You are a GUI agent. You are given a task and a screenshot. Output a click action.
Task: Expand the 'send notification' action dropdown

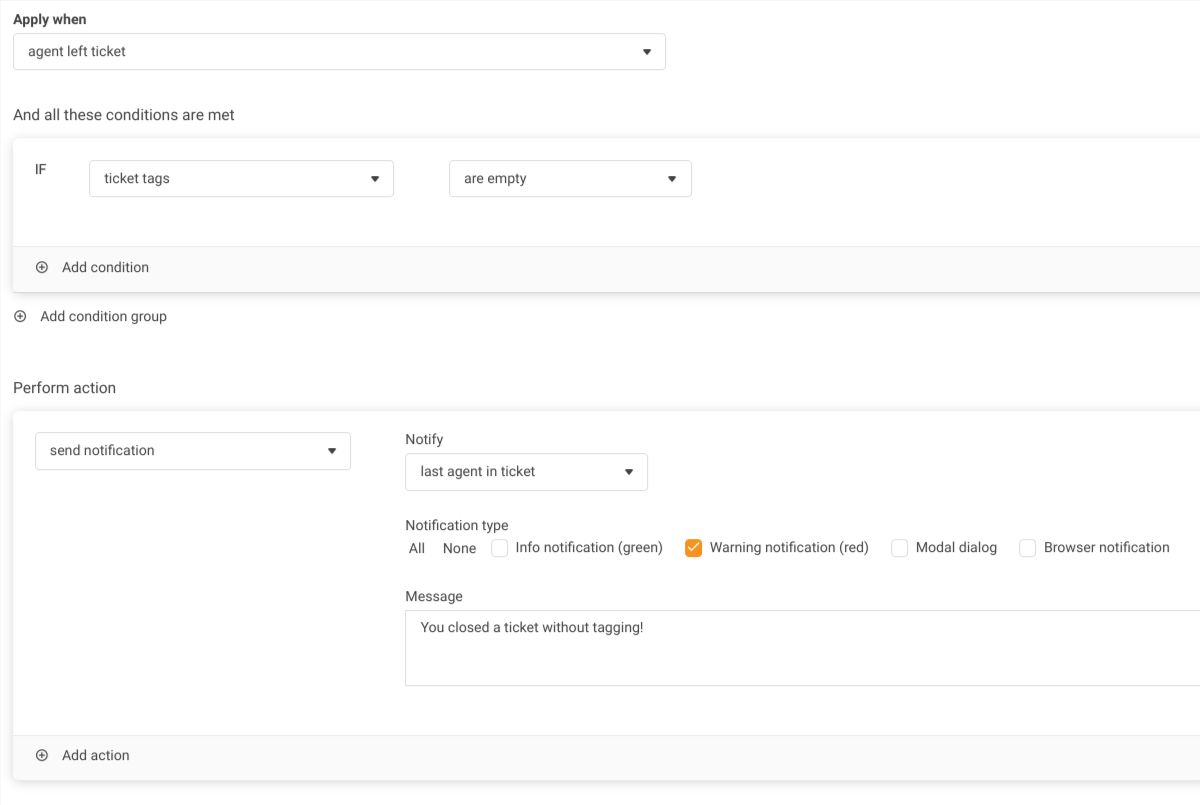tap(193, 451)
